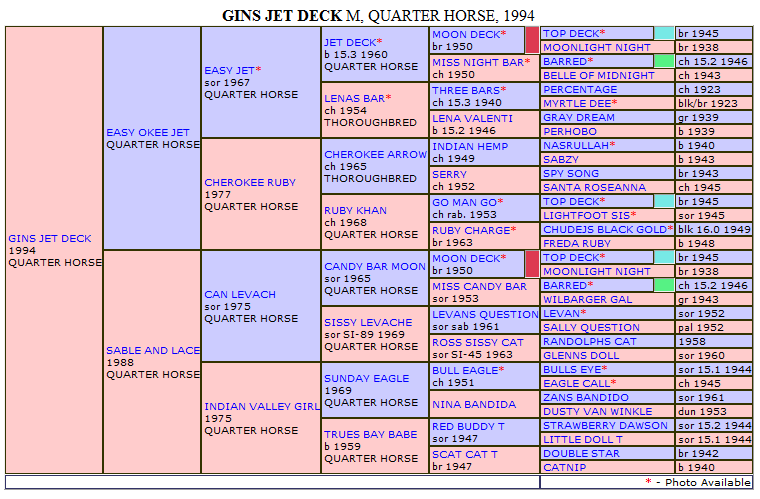The width and height of the screenshot is (760, 499).
Task: Open the WILBARGER GAL link
Action: pyautogui.click(x=587, y=300)
